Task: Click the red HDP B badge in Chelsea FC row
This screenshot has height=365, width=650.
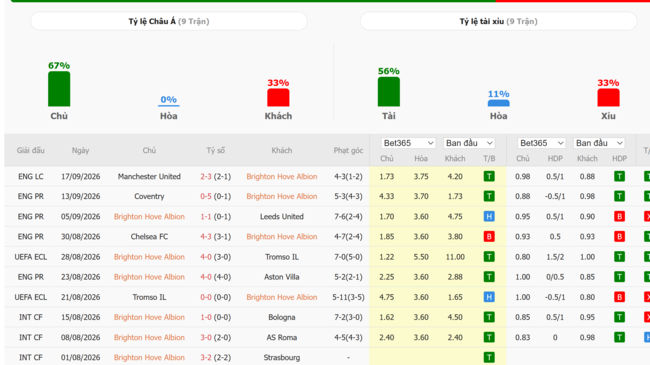Action: pyautogui.click(x=619, y=236)
